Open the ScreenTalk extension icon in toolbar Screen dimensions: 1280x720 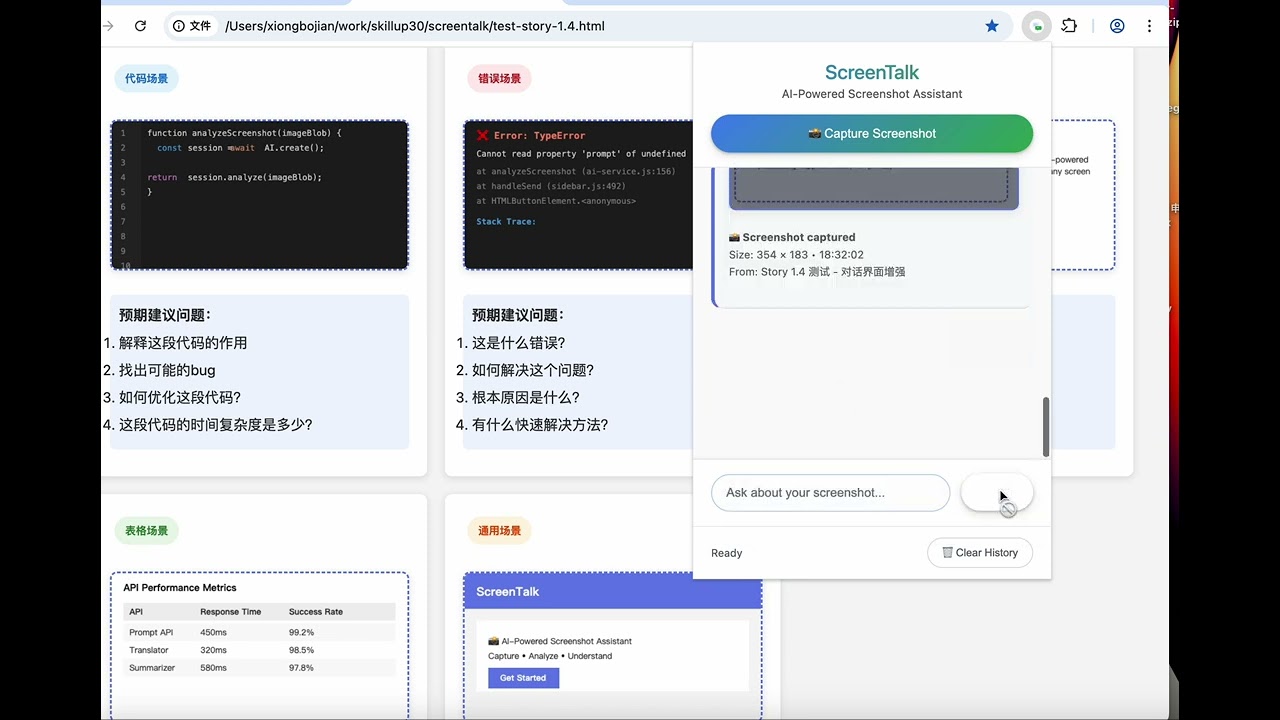(1037, 26)
